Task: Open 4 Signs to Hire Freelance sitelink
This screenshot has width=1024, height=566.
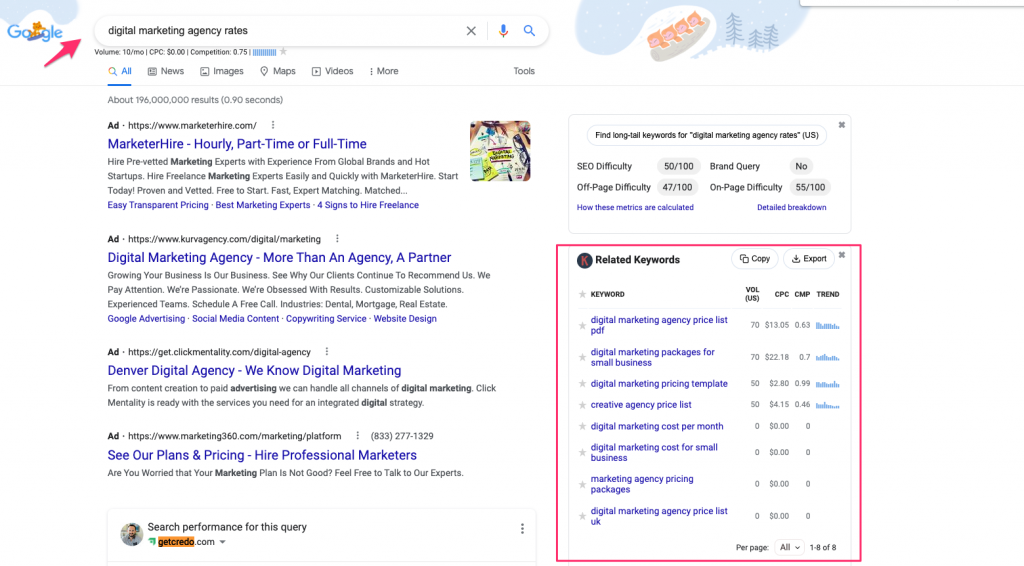Action: coord(368,205)
